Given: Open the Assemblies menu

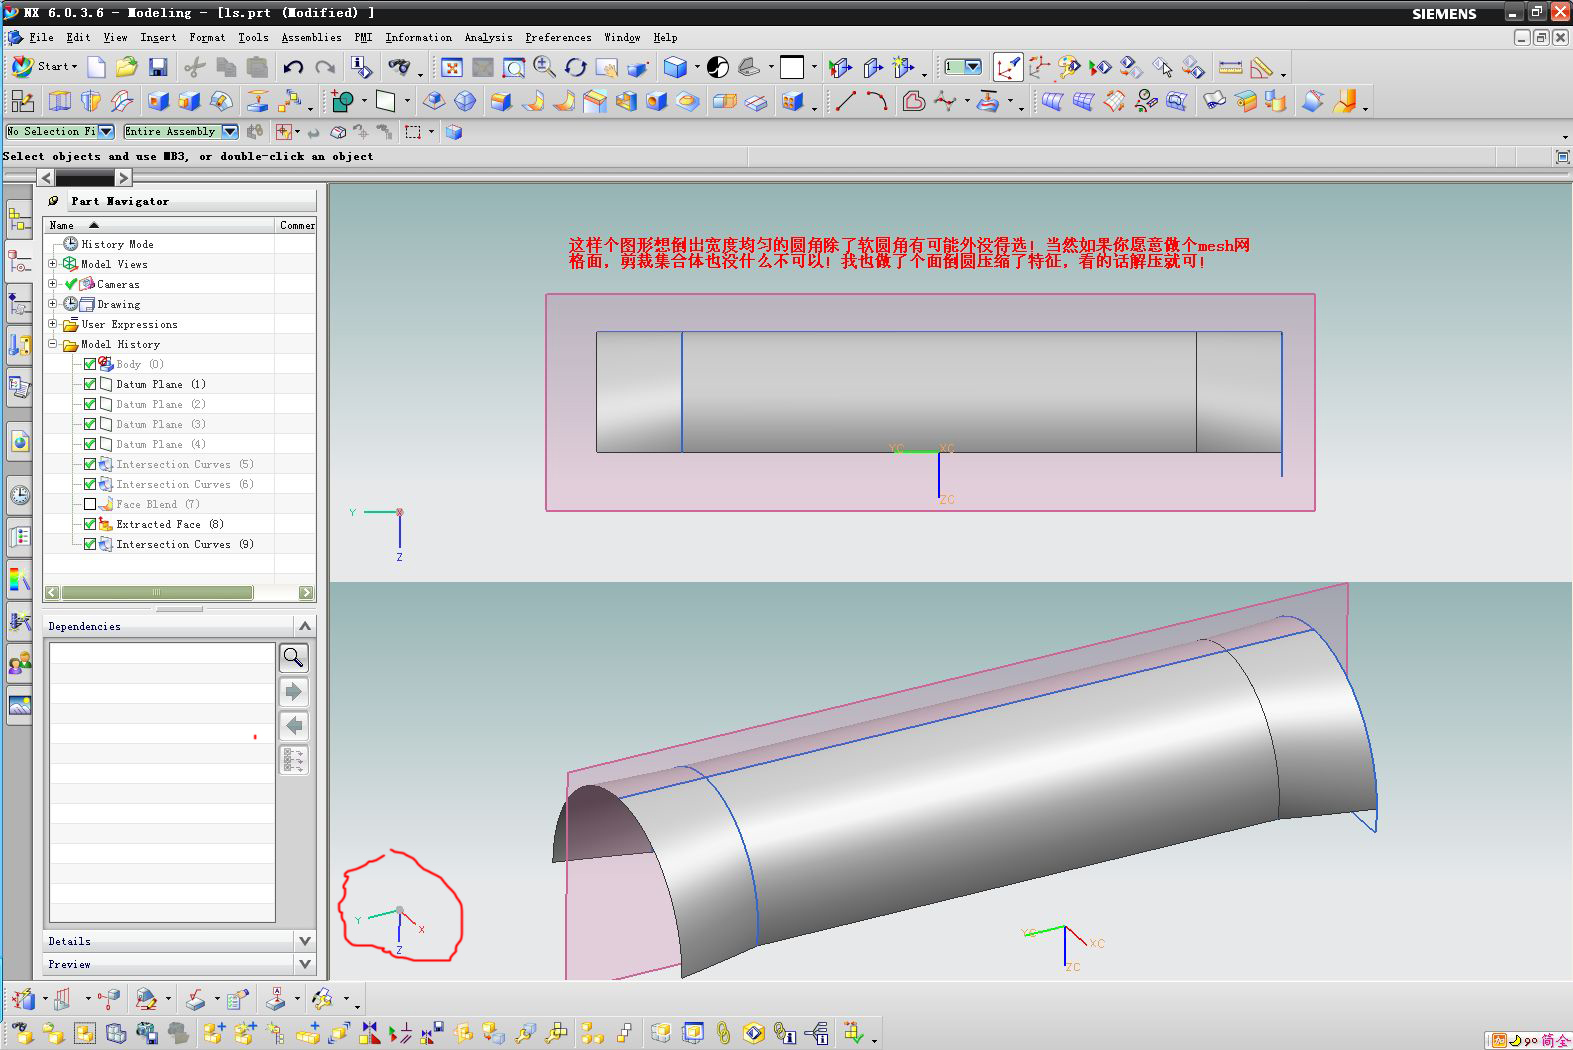Looking at the screenshot, I should click(x=311, y=37).
